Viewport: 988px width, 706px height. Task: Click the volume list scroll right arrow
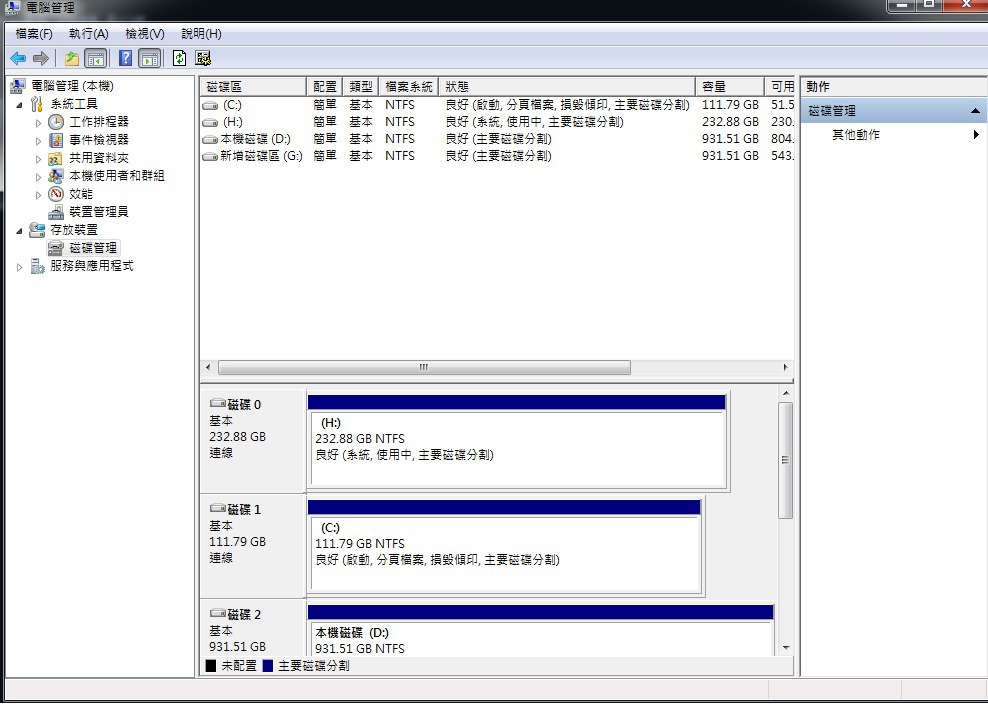click(785, 367)
